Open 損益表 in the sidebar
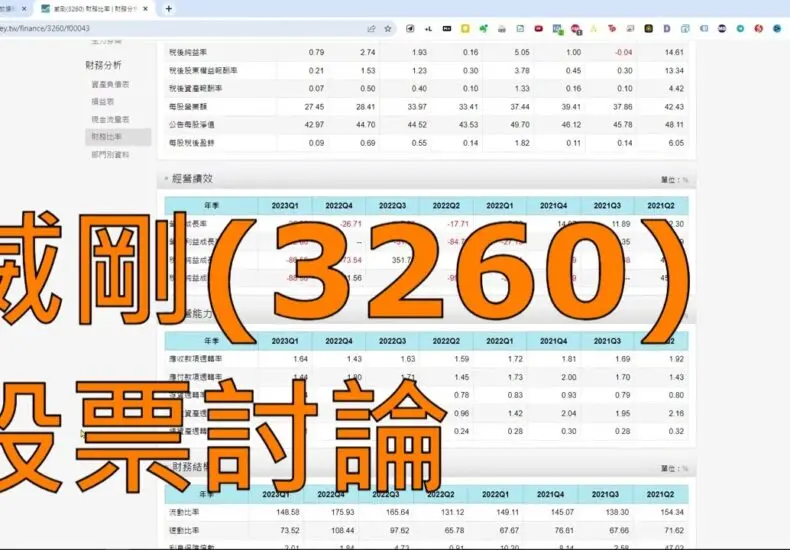This screenshot has width=790, height=550. 102,101
